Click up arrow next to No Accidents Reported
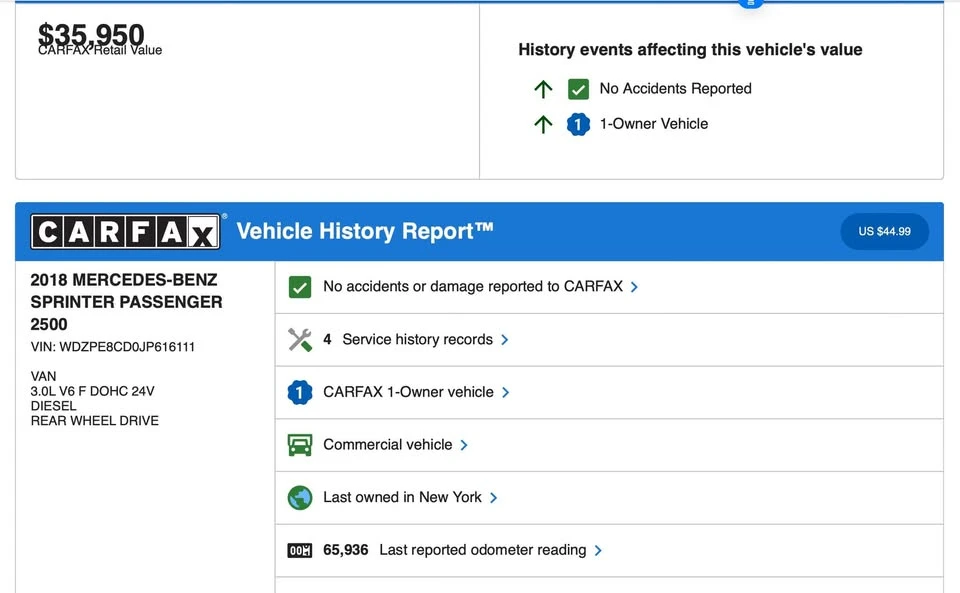The image size is (960, 593). tap(543, 89)
